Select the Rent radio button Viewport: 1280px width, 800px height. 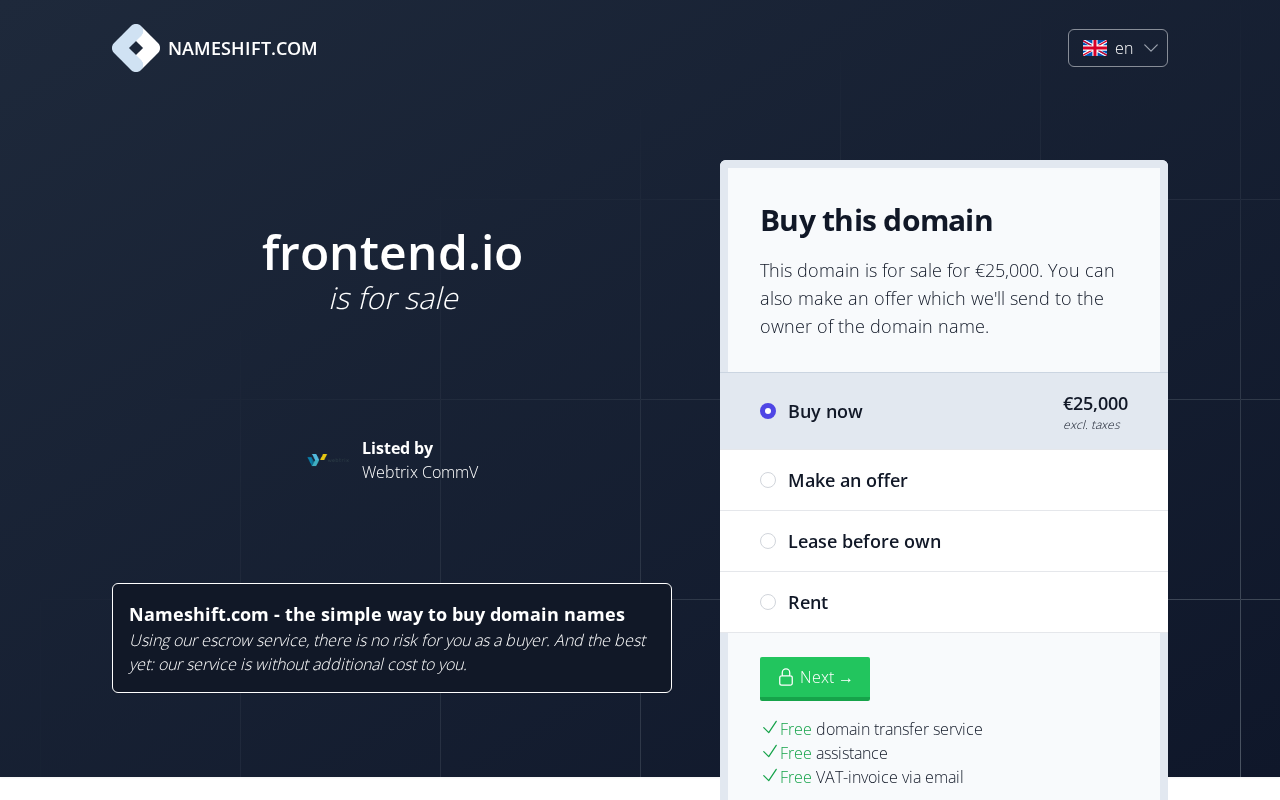pyautogui.click(x=768, y=602)
